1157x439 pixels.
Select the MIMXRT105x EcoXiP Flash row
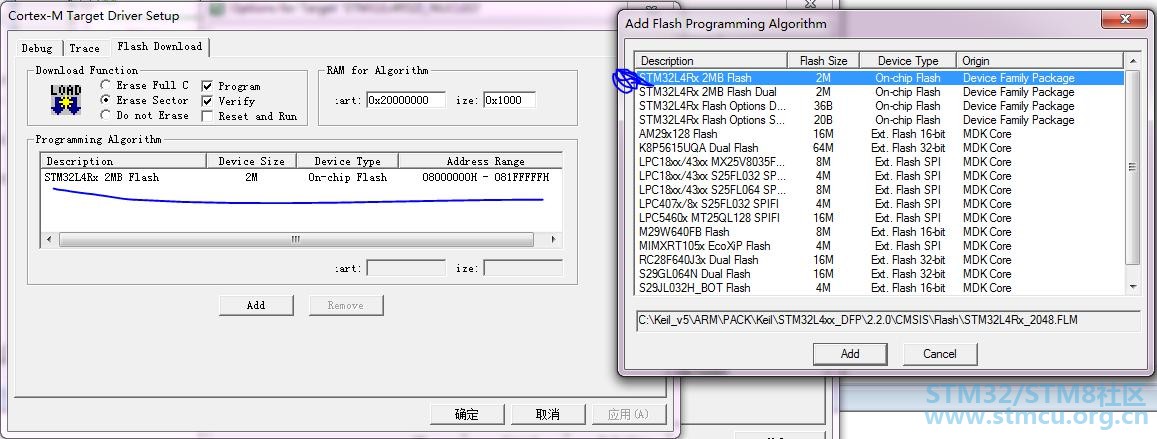pyautogui.click(x=880, y=246)
